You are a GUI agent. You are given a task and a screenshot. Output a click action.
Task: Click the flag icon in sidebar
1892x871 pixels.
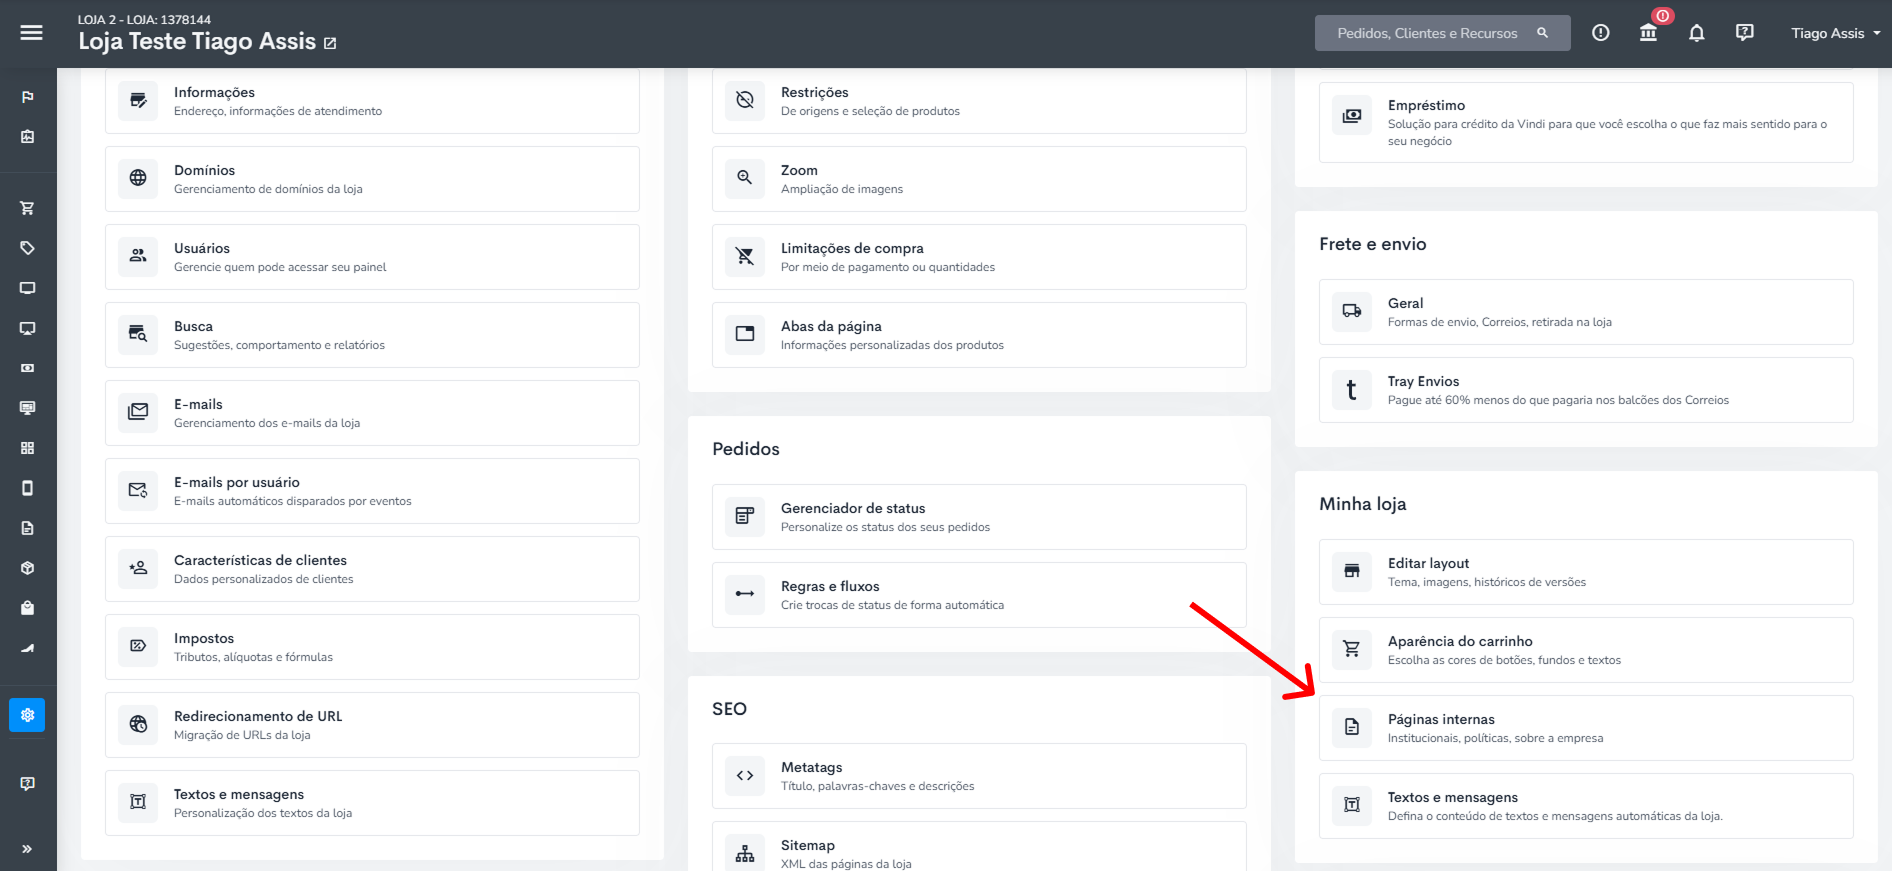point(27,97)
